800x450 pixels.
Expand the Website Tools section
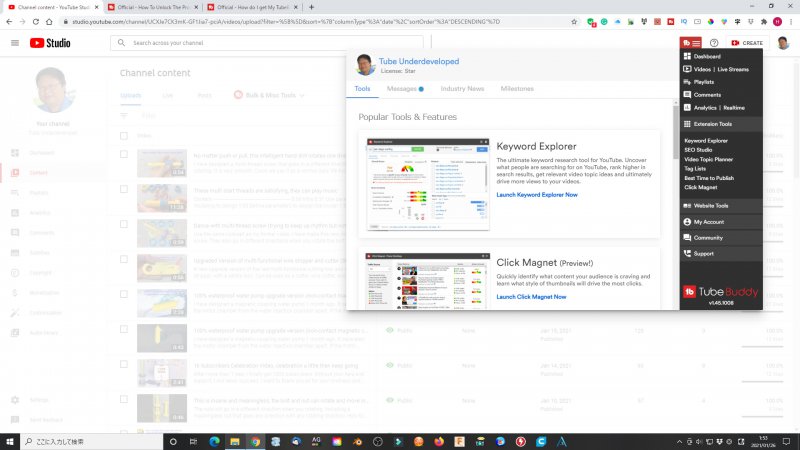711,206
